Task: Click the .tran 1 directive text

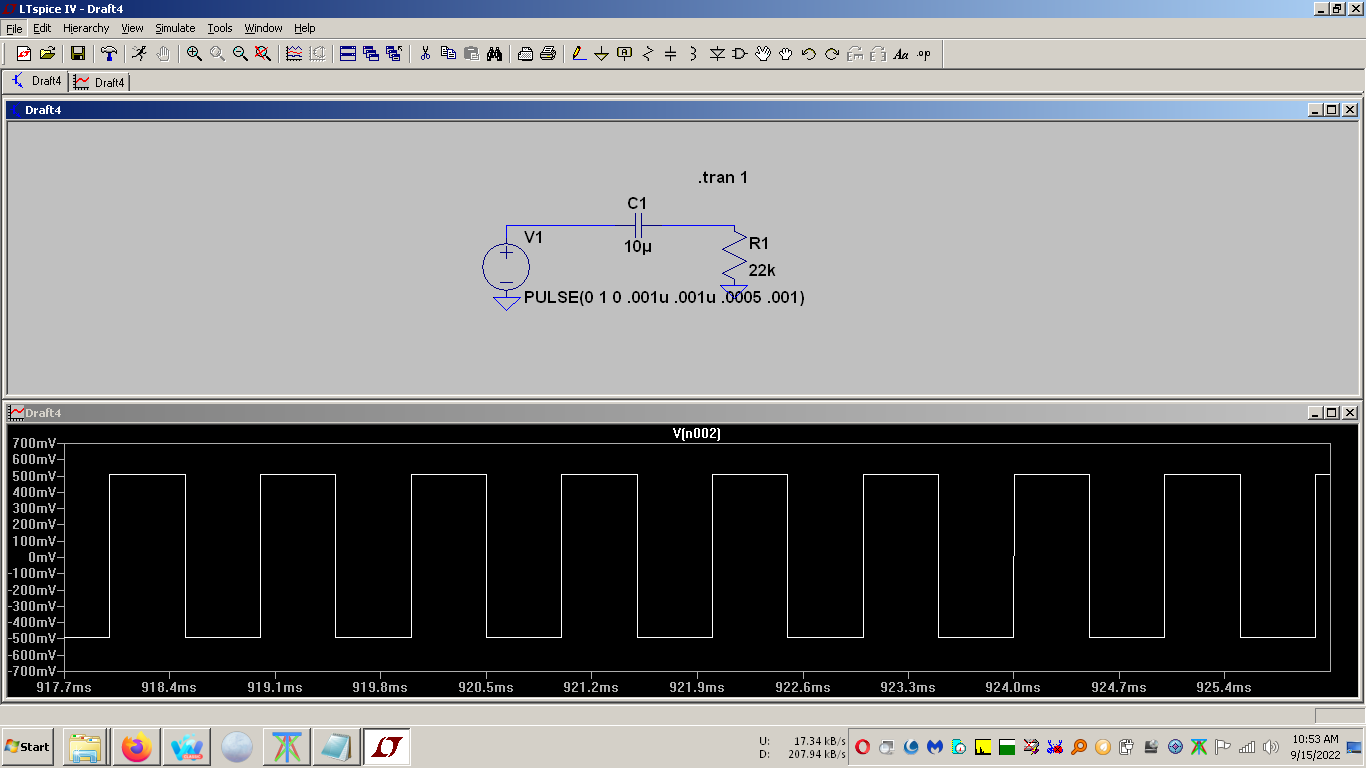Action: tap(723, 178)
